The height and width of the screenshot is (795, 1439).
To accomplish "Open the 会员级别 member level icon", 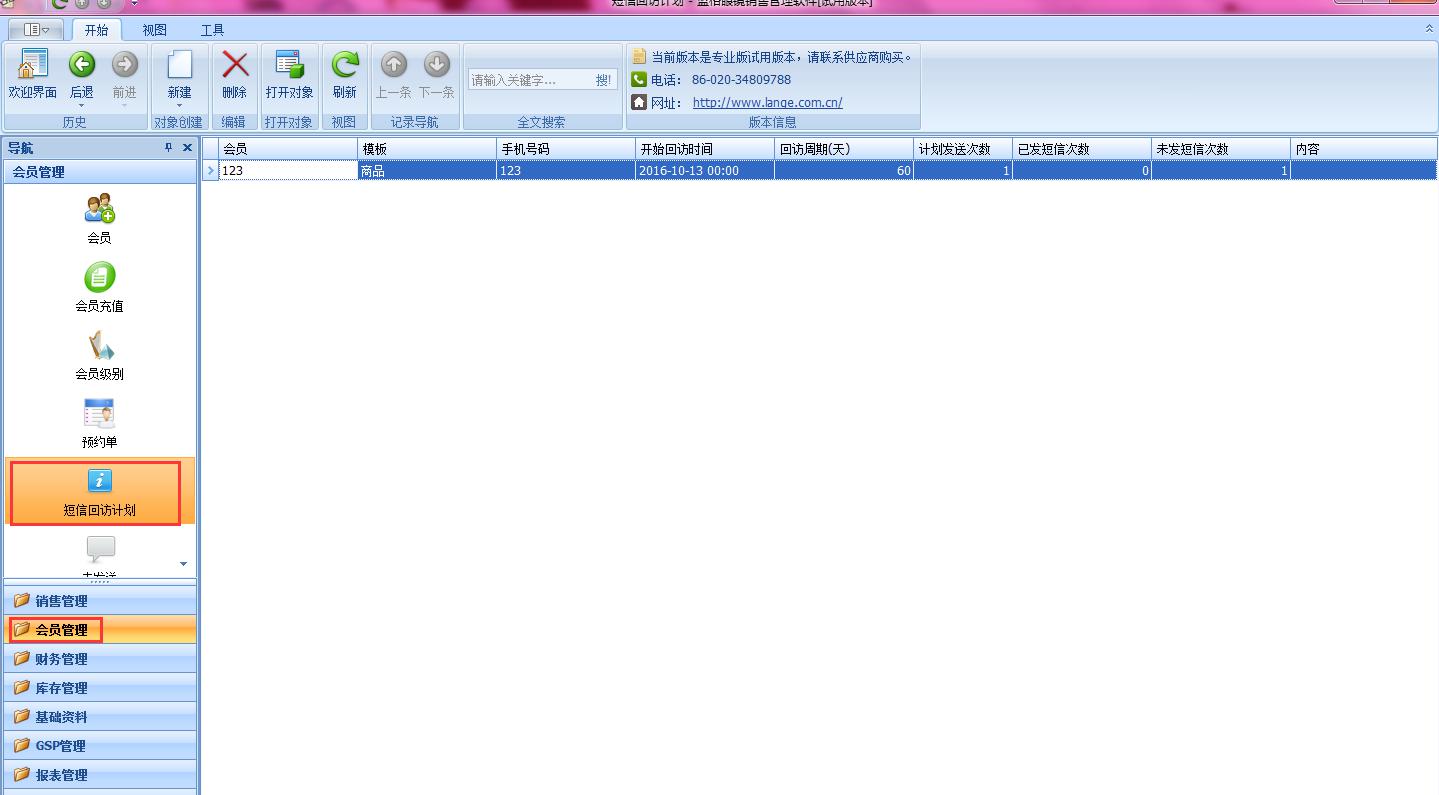I will (x=99, y=346).
